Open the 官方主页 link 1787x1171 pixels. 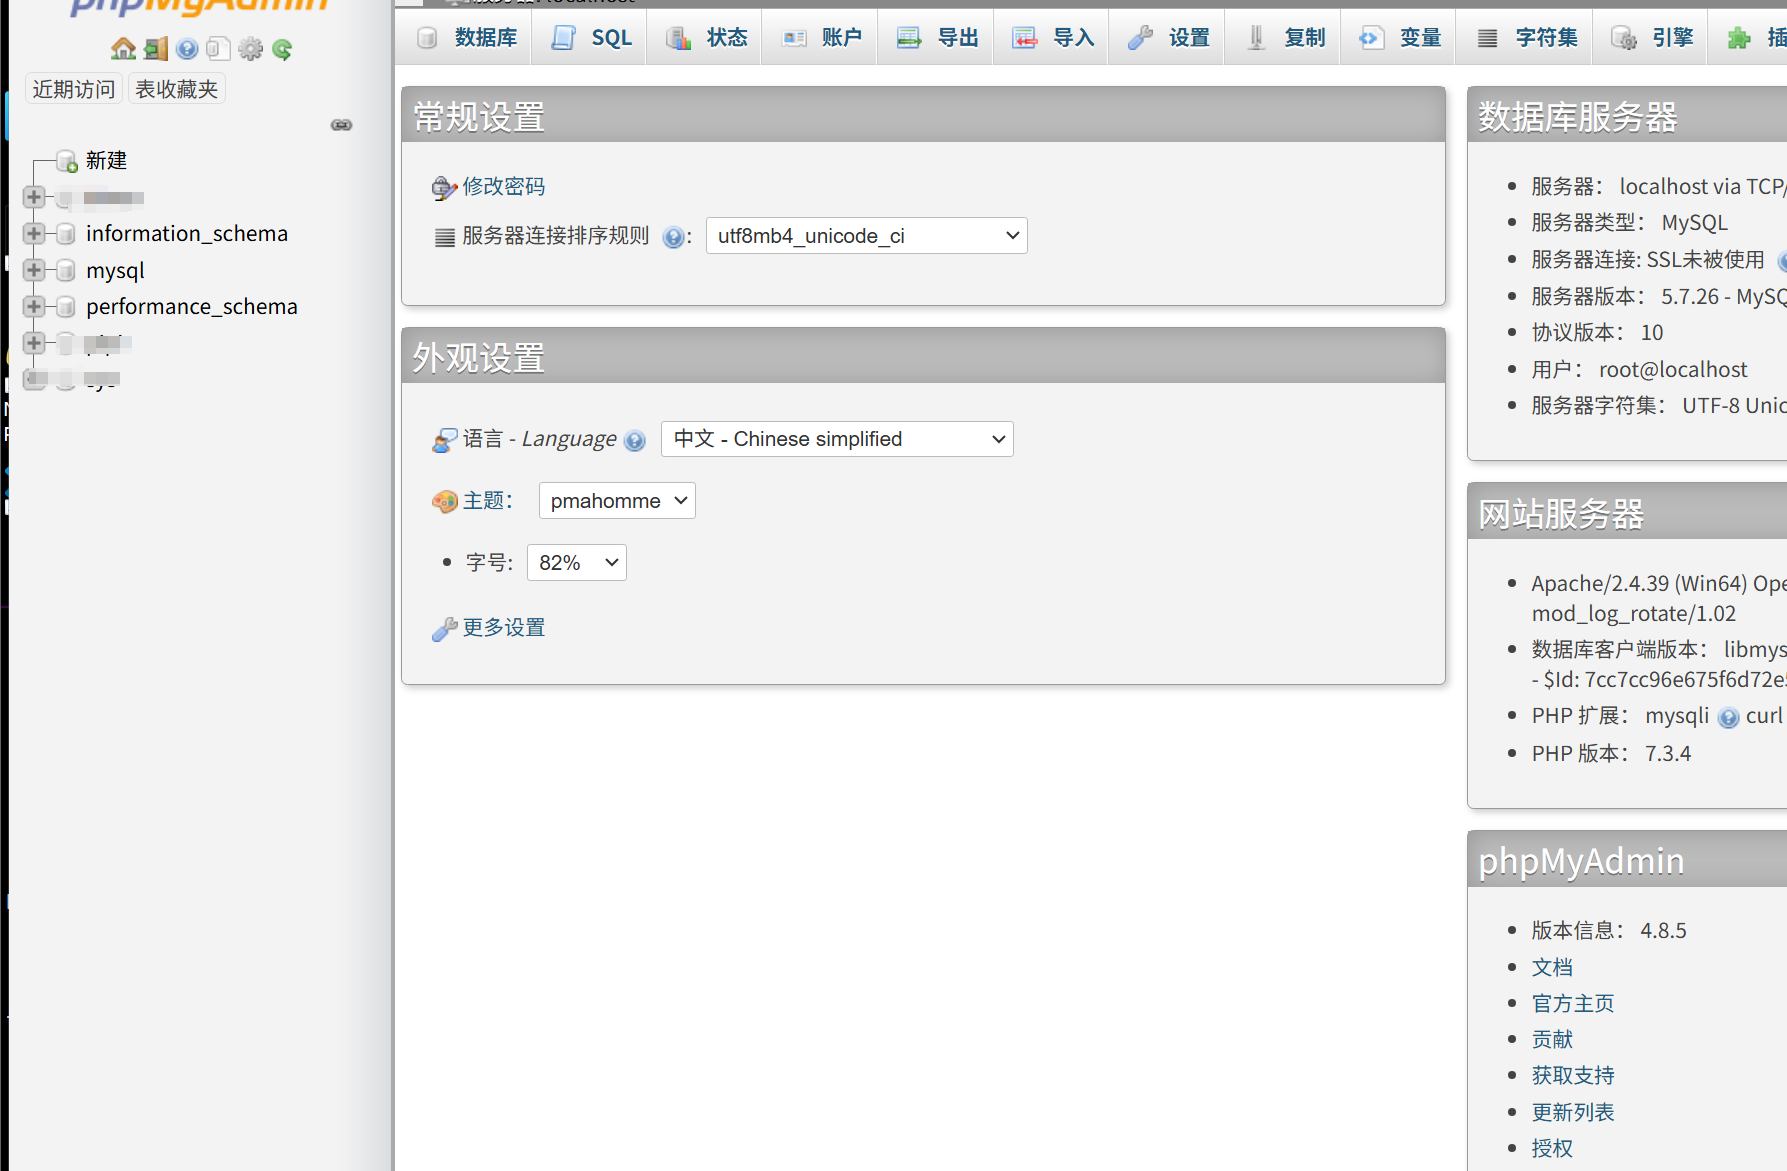(1573, 1003)
